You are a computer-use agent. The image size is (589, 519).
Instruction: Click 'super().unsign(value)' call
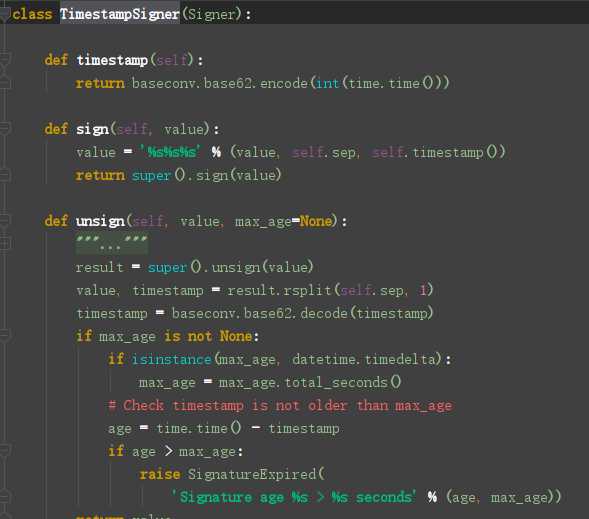point(230,267)
